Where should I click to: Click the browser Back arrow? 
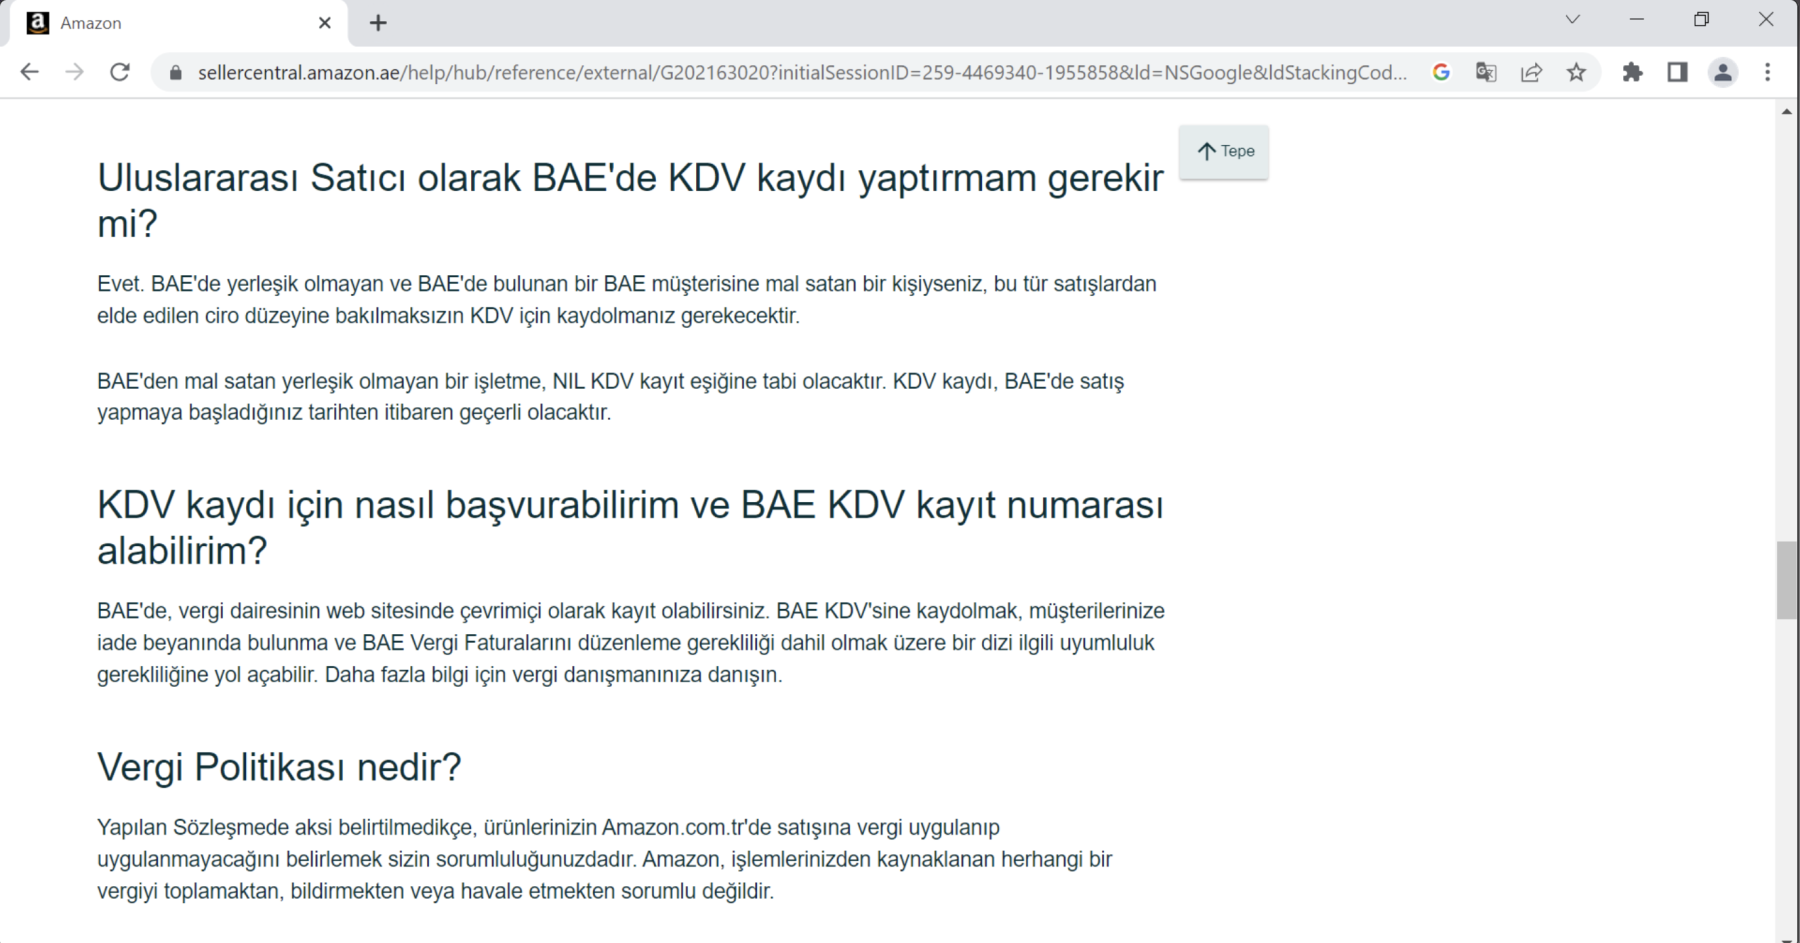(29, 72)
